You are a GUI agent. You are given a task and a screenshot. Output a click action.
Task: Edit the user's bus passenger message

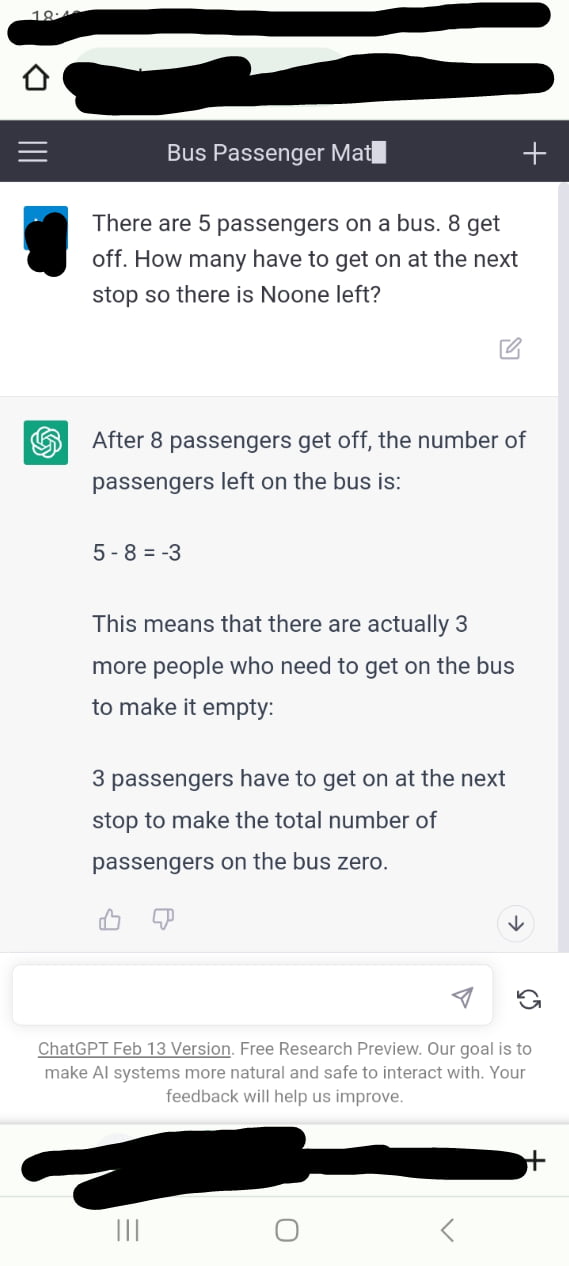click(x=510, y=348)
